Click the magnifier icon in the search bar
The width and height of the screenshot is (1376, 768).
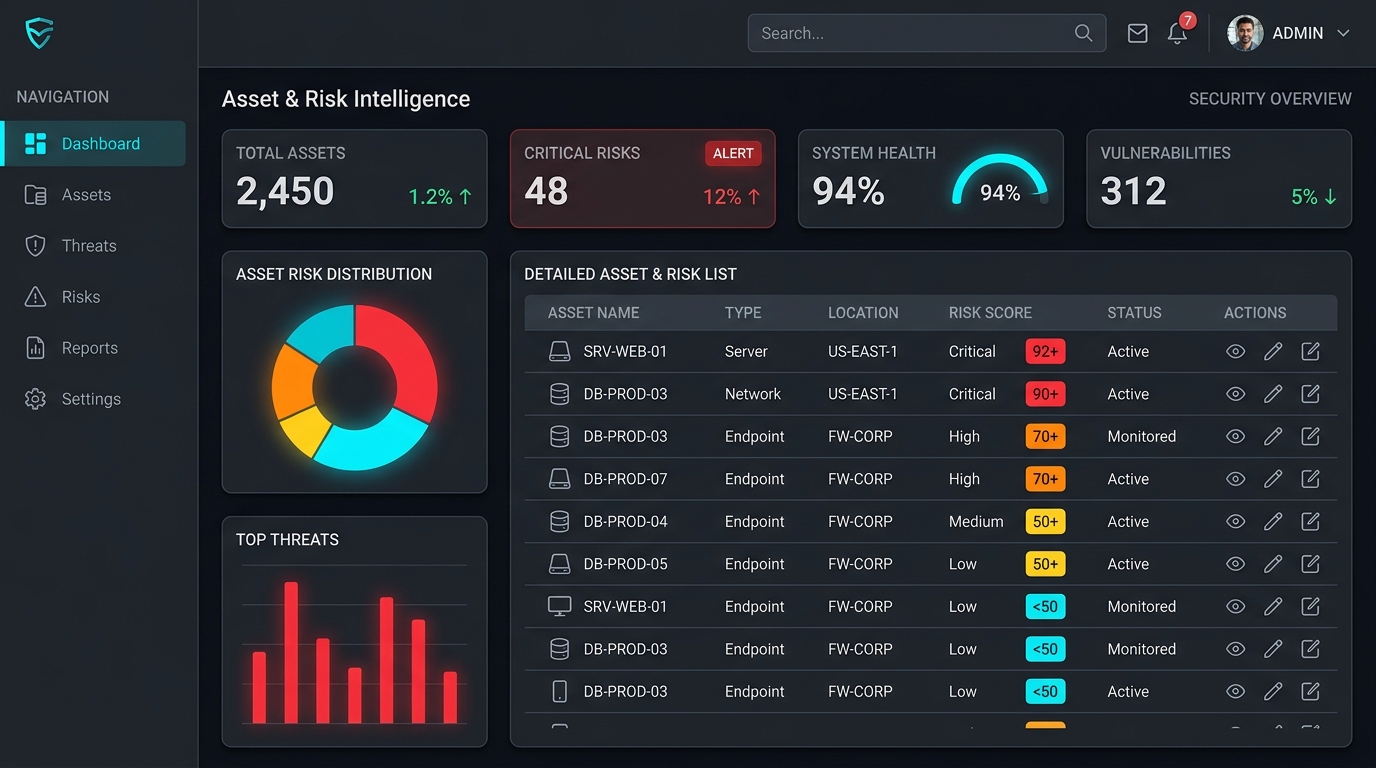pos(1083,33)
